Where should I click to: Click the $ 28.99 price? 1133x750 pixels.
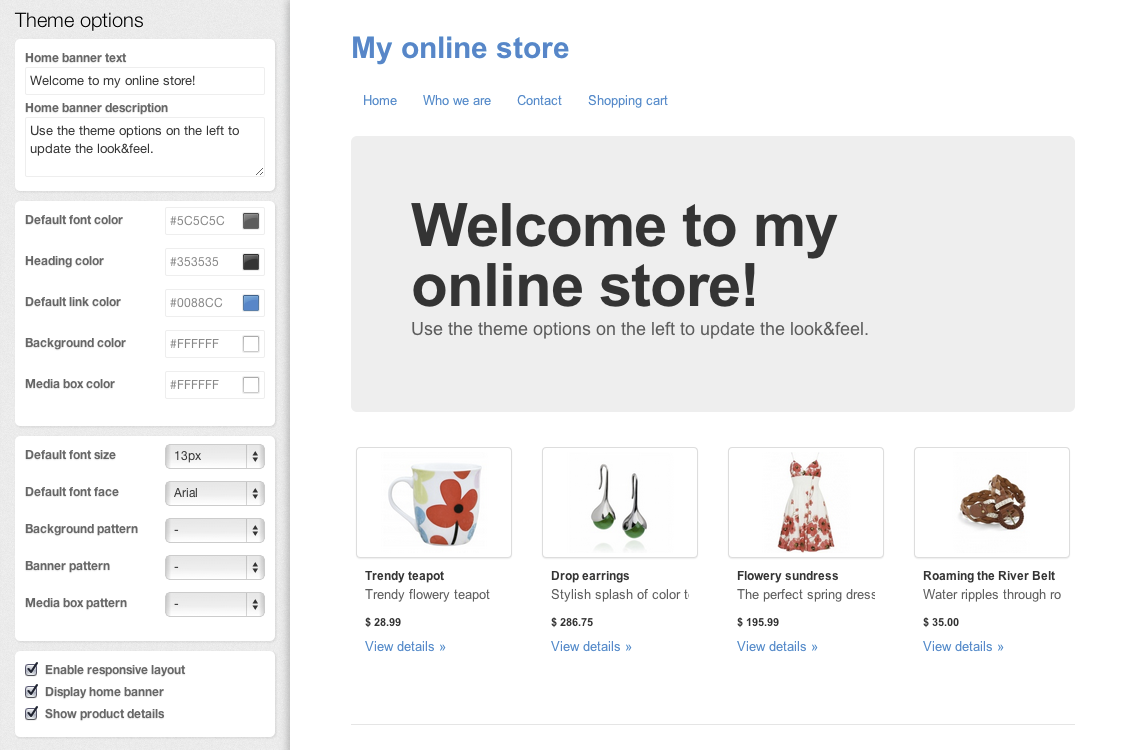(383, 622)
